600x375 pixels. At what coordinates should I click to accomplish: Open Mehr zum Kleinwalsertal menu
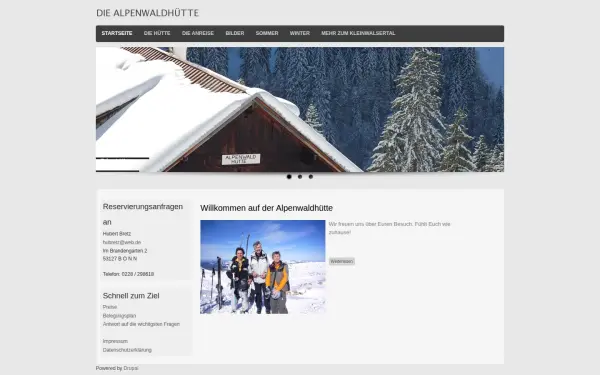[x=358, y=33]
